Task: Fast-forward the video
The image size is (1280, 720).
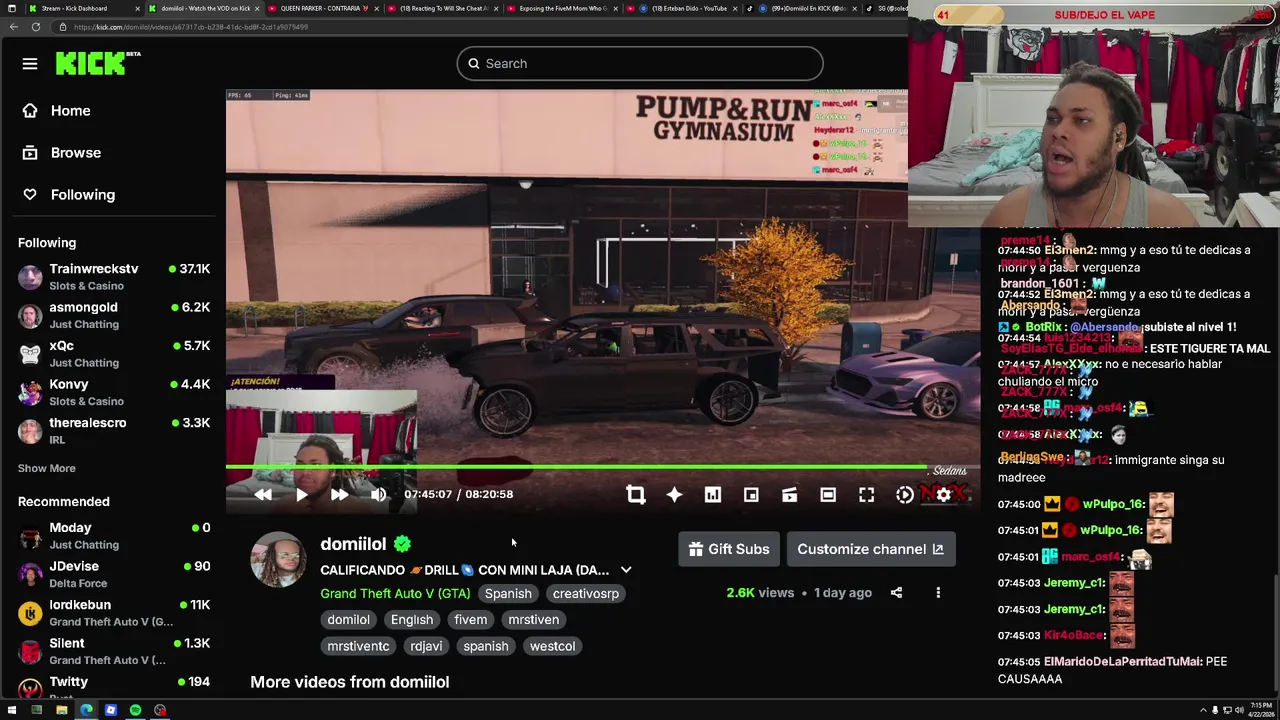Action: point(339,494)
